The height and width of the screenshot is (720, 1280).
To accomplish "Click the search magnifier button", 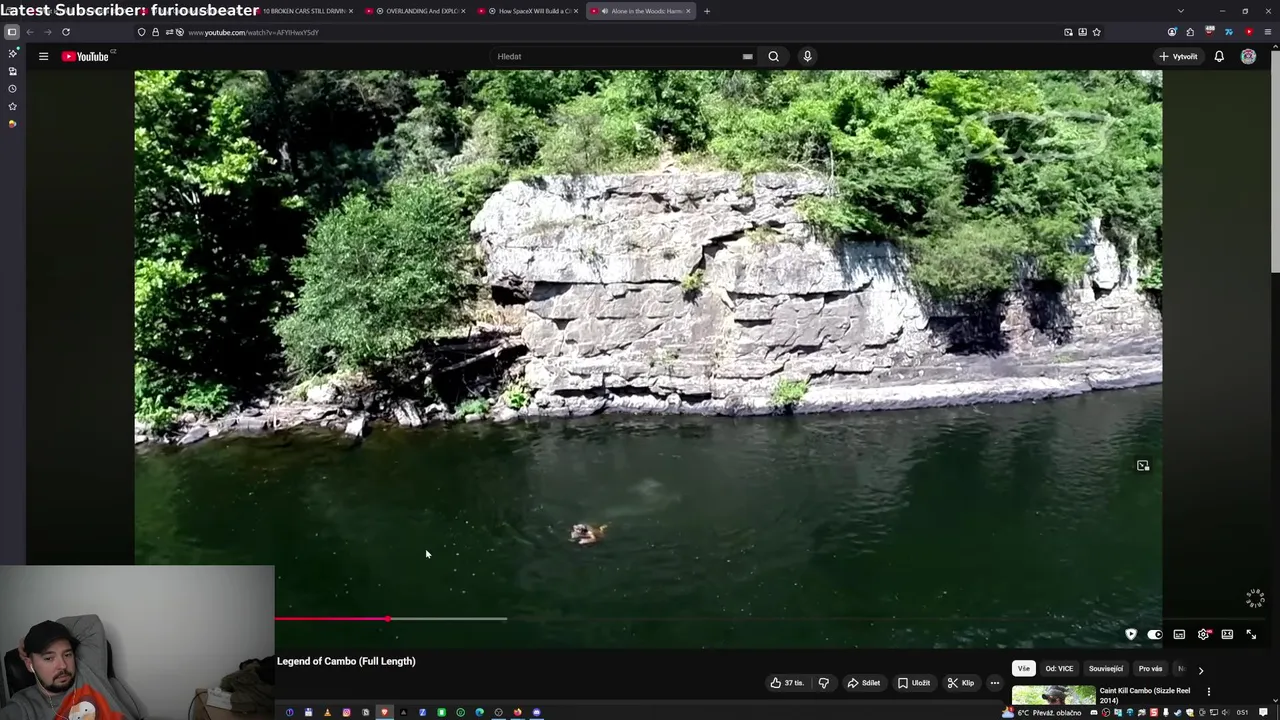I will 773,56.
